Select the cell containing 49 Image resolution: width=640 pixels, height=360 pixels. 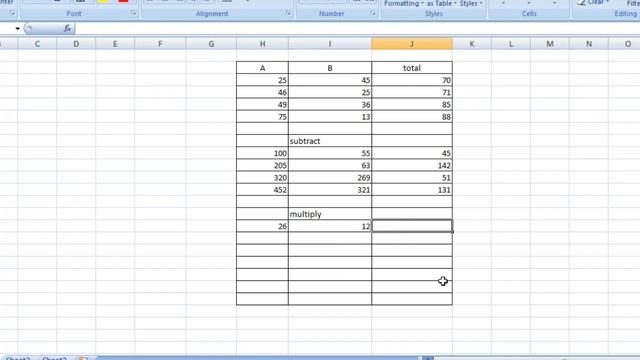point(262,104)
